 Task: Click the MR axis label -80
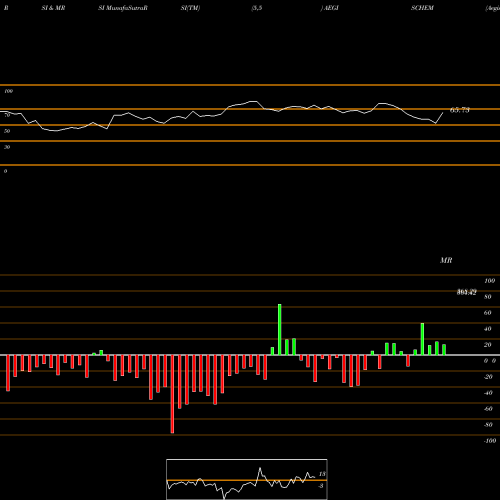[x=488, y=425]
